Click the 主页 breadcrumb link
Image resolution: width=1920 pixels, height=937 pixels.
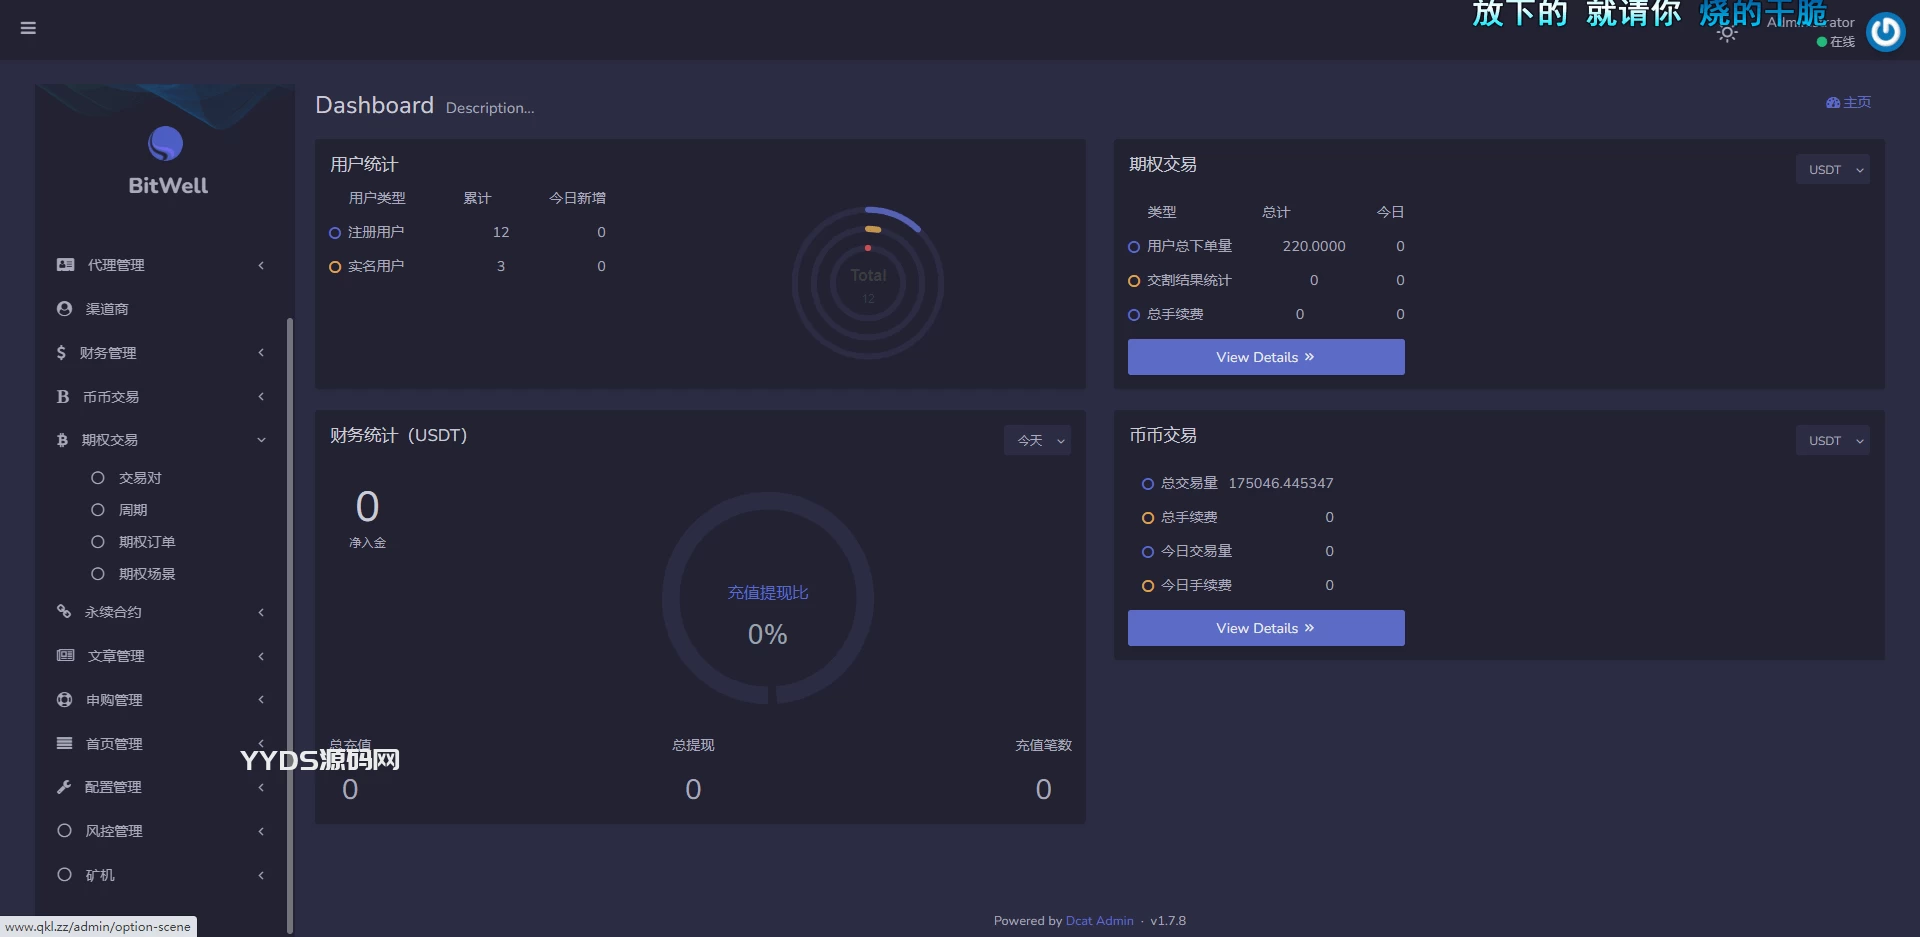[1848, 103]
